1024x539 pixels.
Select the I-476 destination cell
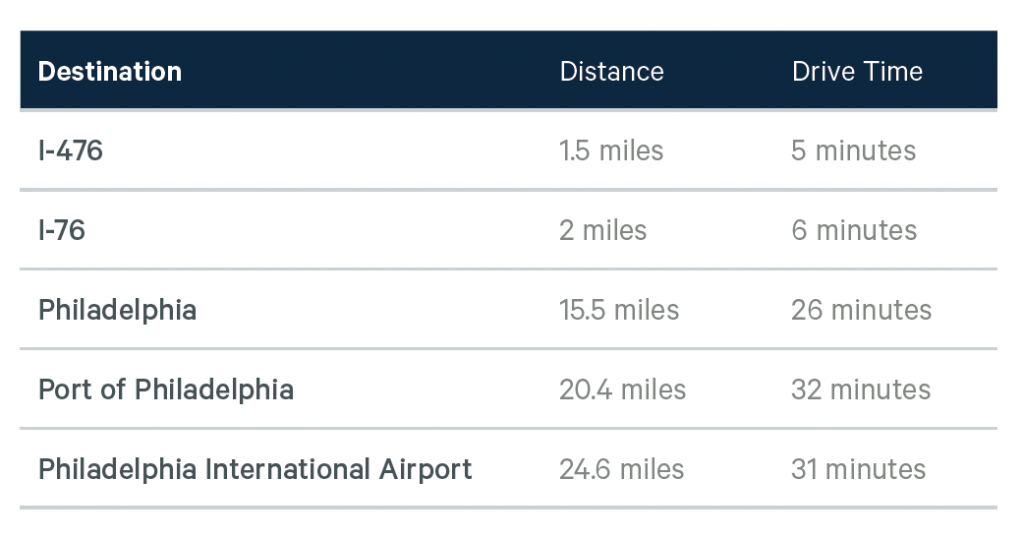(71, 151)
